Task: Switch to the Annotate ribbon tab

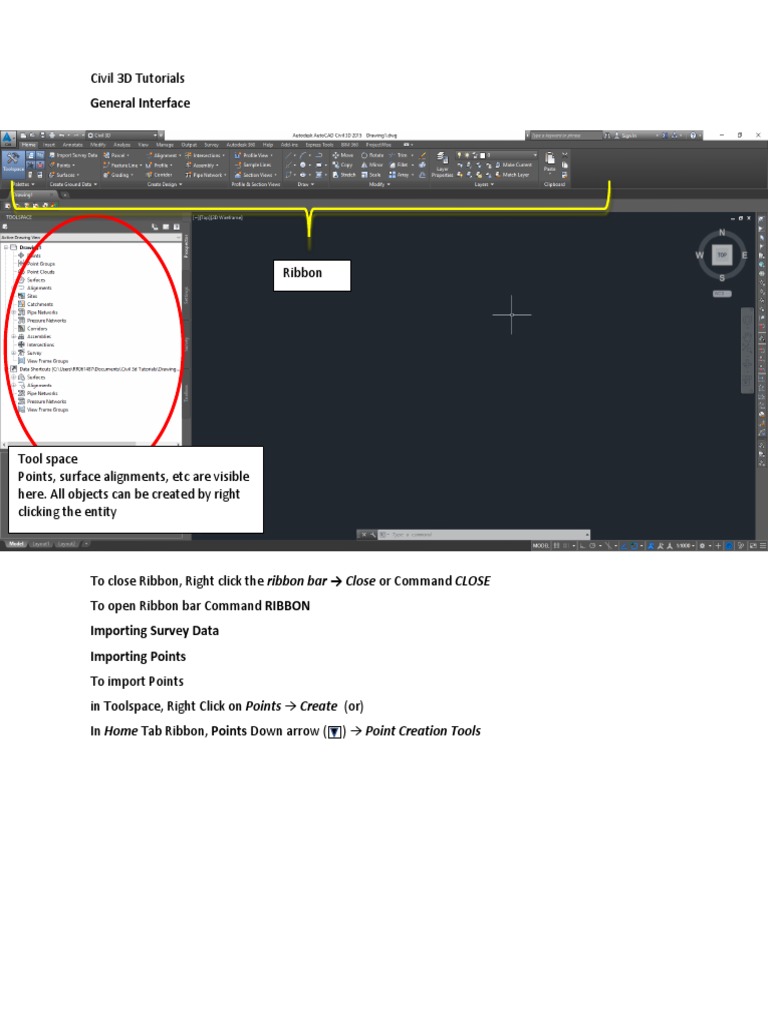Action: coord(72,145)
